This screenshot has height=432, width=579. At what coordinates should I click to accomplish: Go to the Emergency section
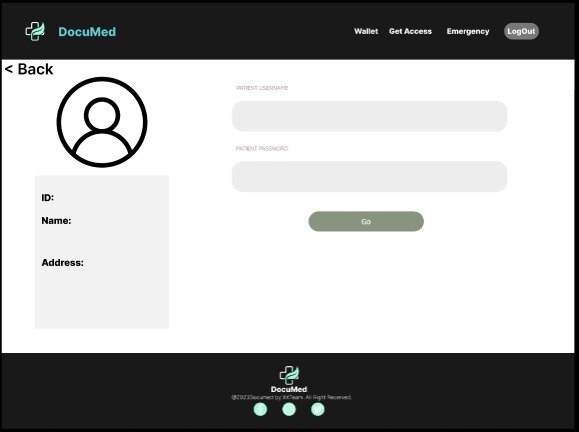pyautogui.click(x=468, y=31)
